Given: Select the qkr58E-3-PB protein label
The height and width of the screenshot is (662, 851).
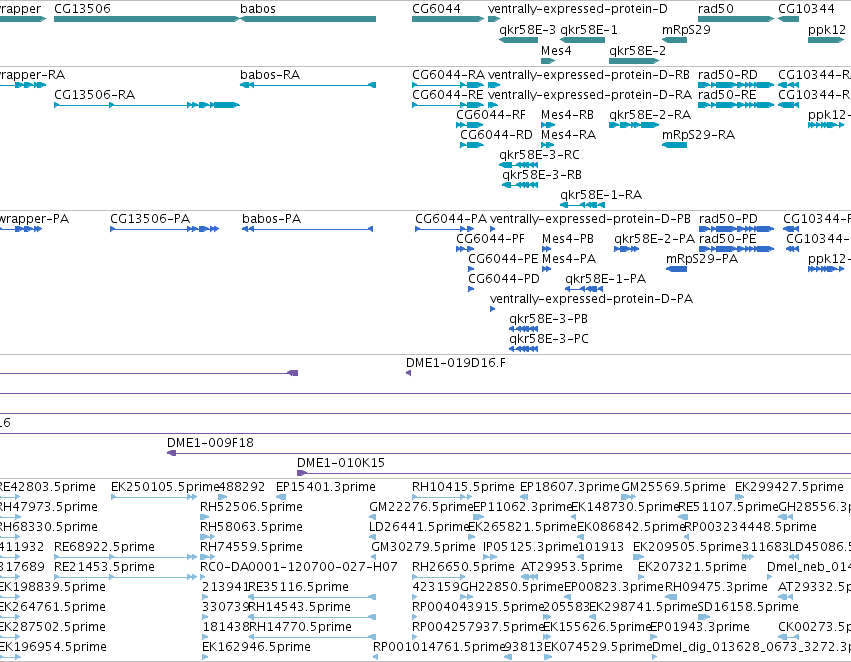Looking at the screenshot, I should coord(549,320).
